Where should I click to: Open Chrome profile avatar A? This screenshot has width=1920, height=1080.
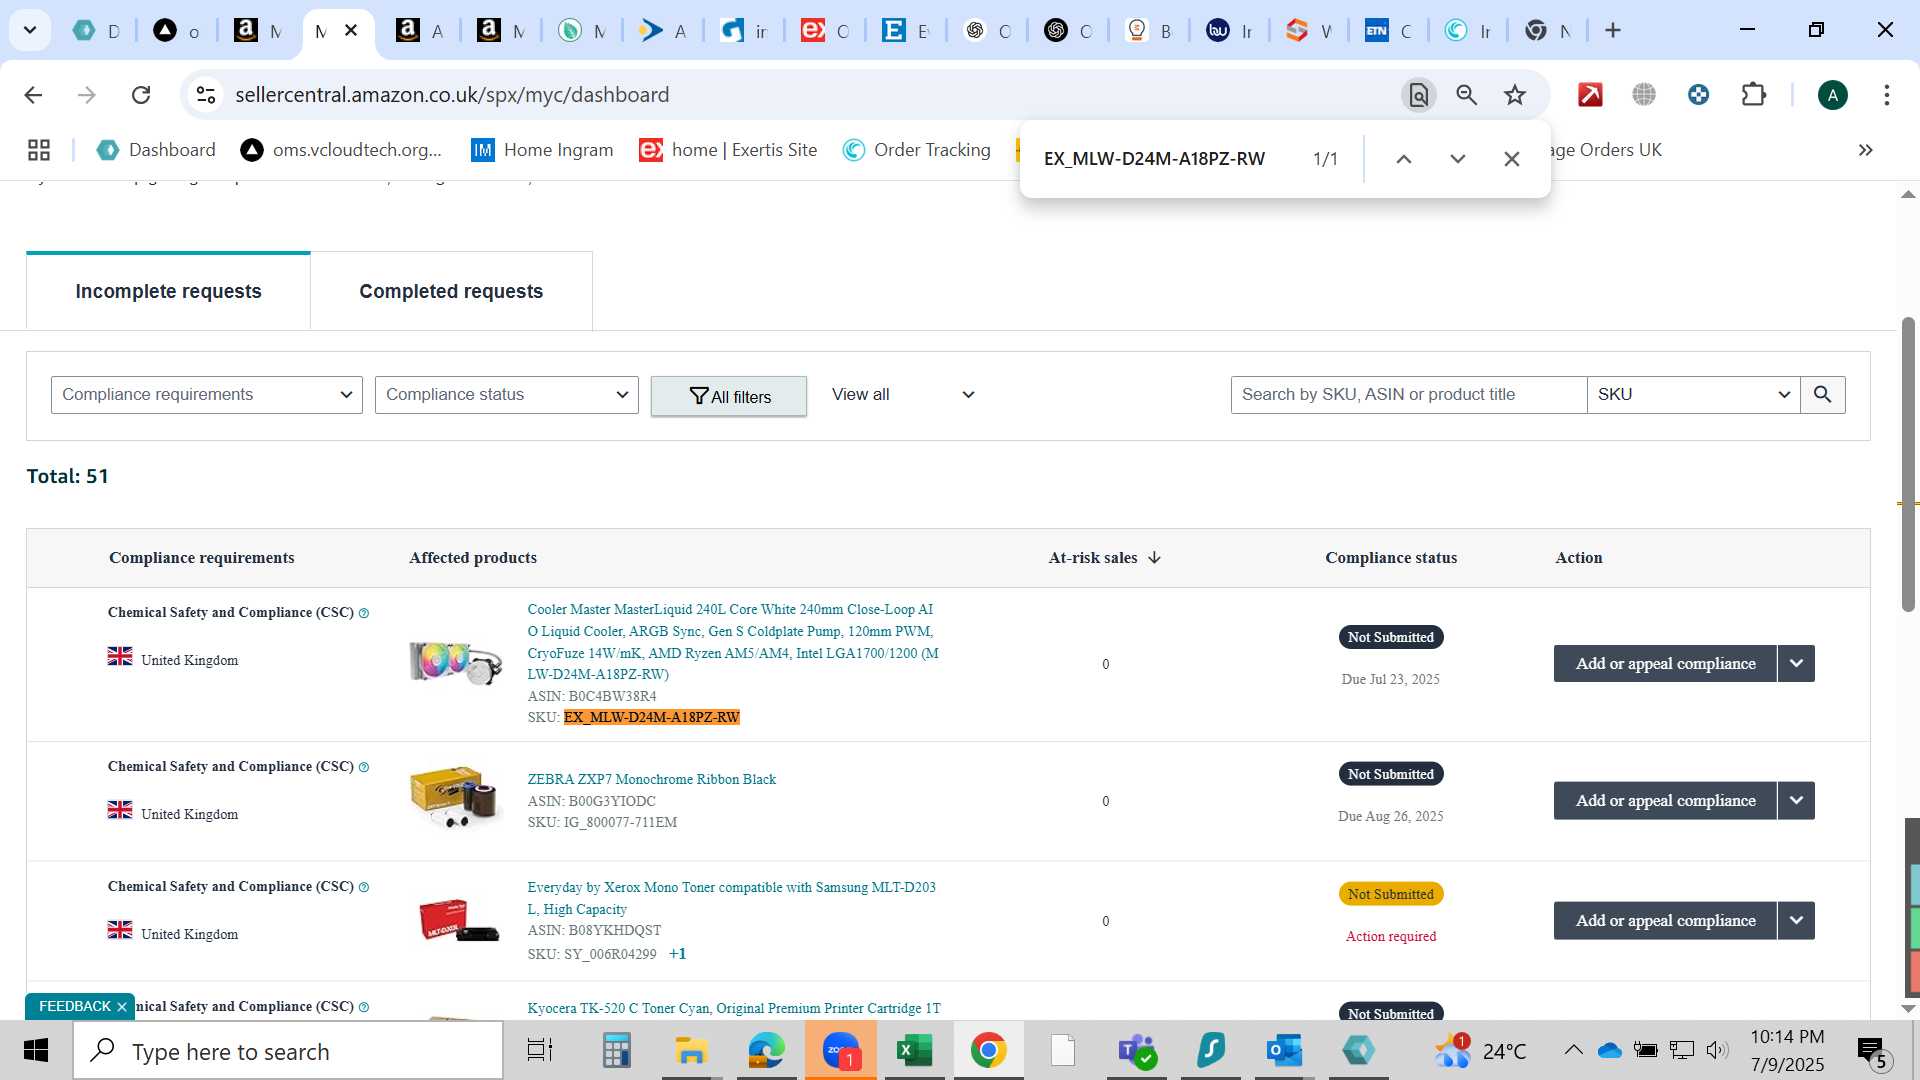1832,95
